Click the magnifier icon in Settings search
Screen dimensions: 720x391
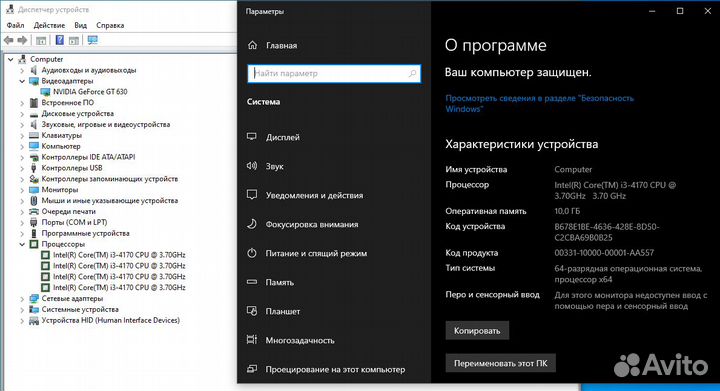pyautogui.click(x=412, y=73)
